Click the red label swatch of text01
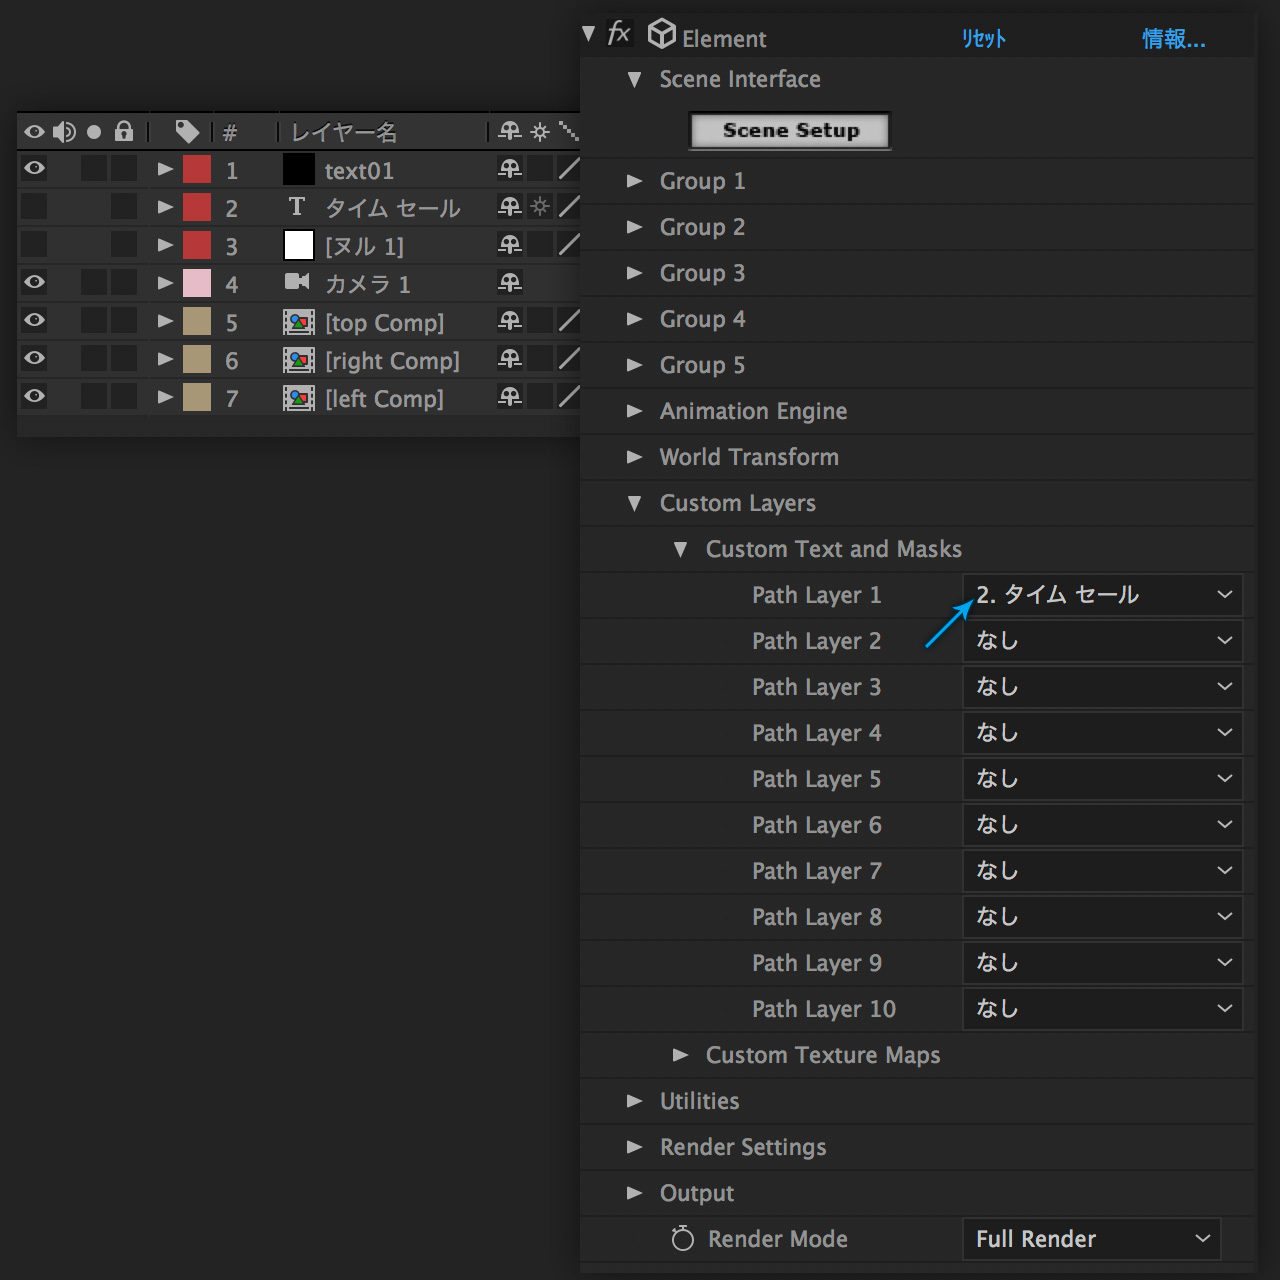Screen dimensions: 1280x1280 (x=197, y=169)
